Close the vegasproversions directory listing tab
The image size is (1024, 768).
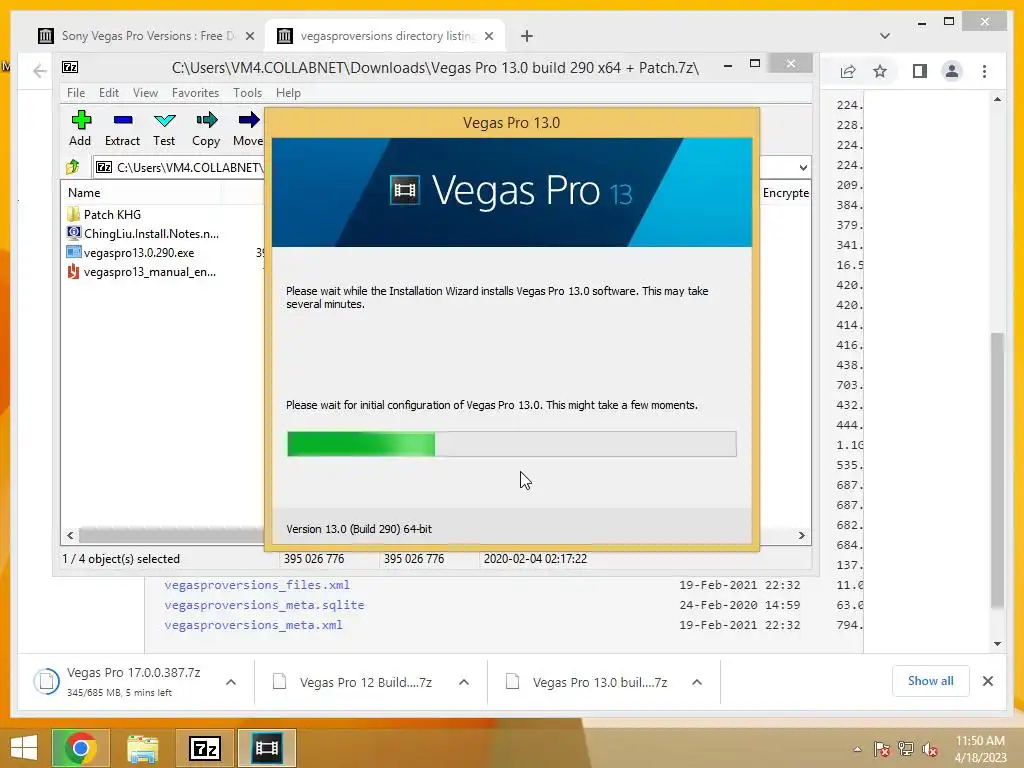(x=488, y=36)
